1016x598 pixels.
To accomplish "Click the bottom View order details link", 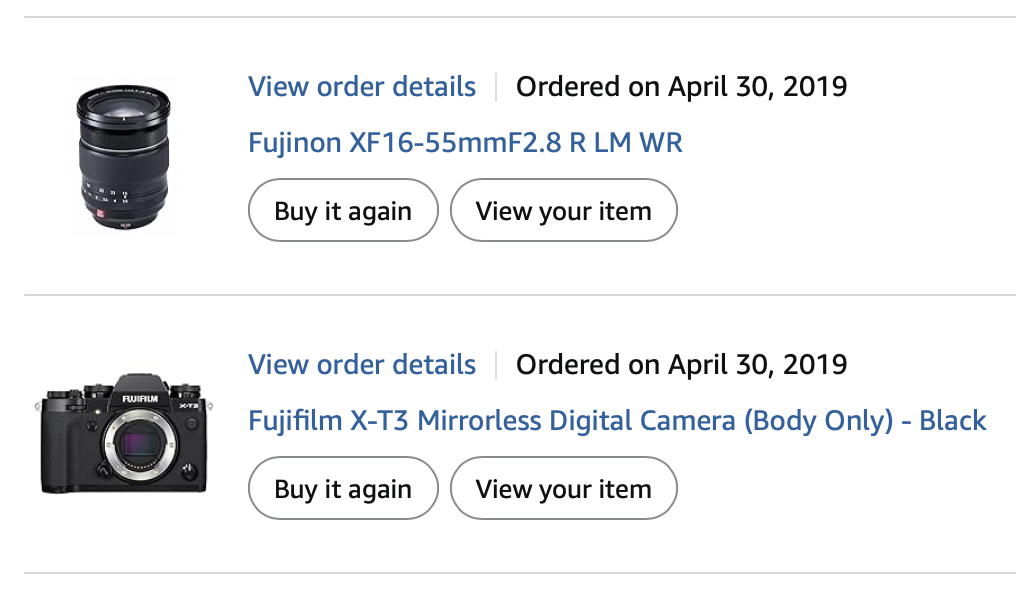I will click(362, 365).
